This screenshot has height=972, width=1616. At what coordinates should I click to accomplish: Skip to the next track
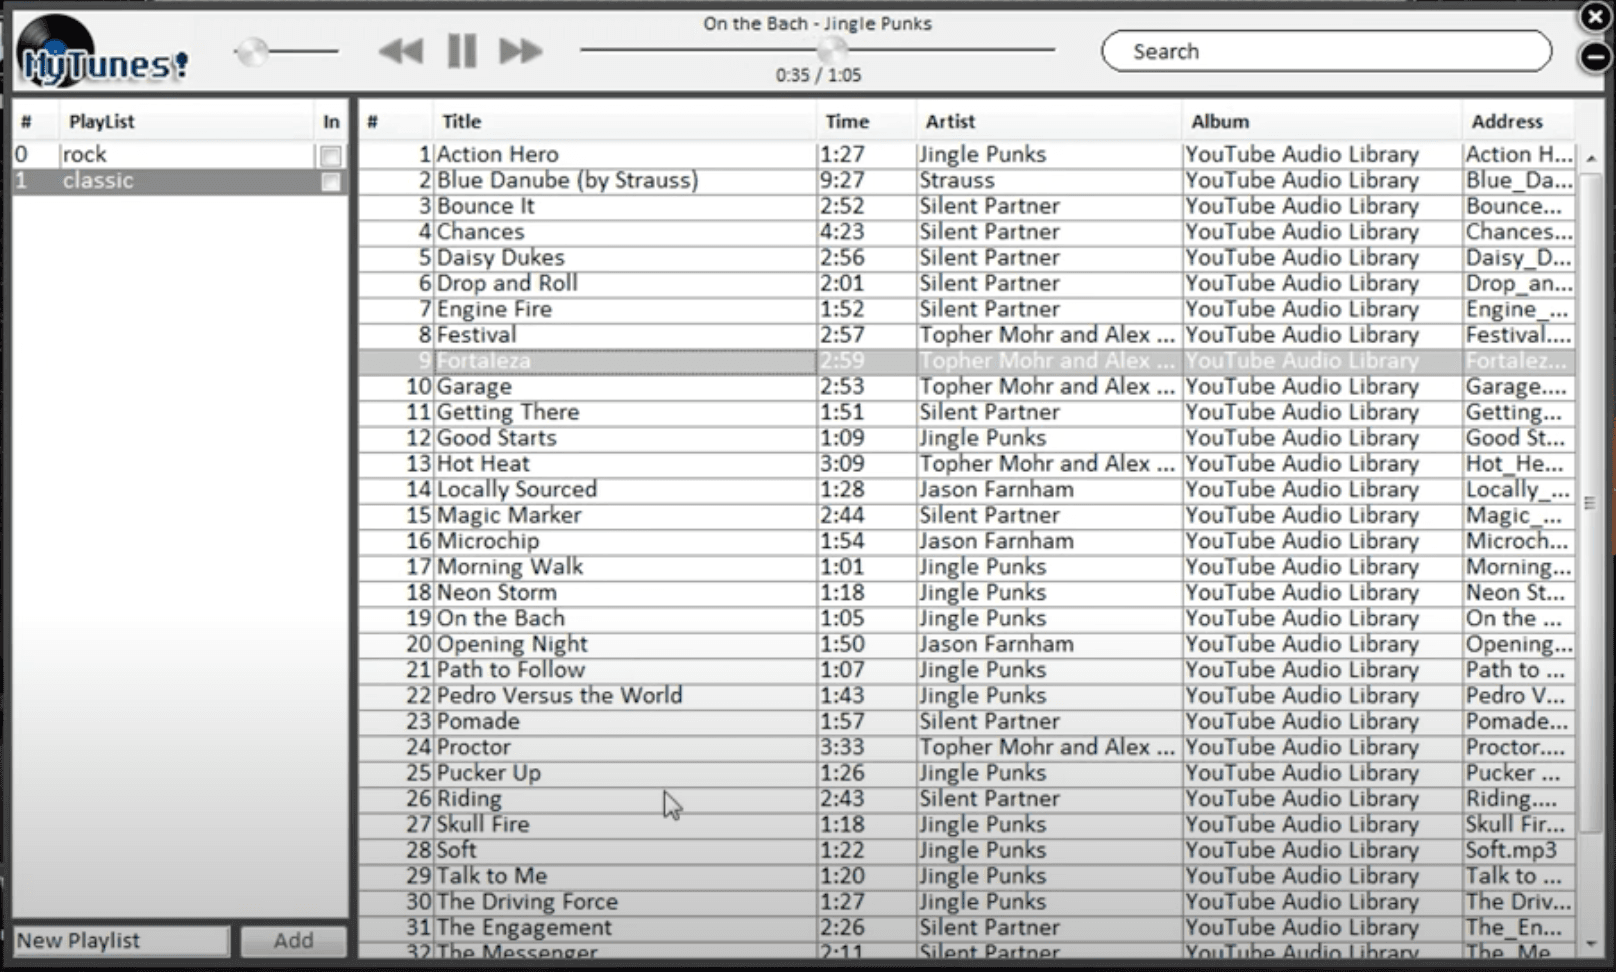point(519,51)
